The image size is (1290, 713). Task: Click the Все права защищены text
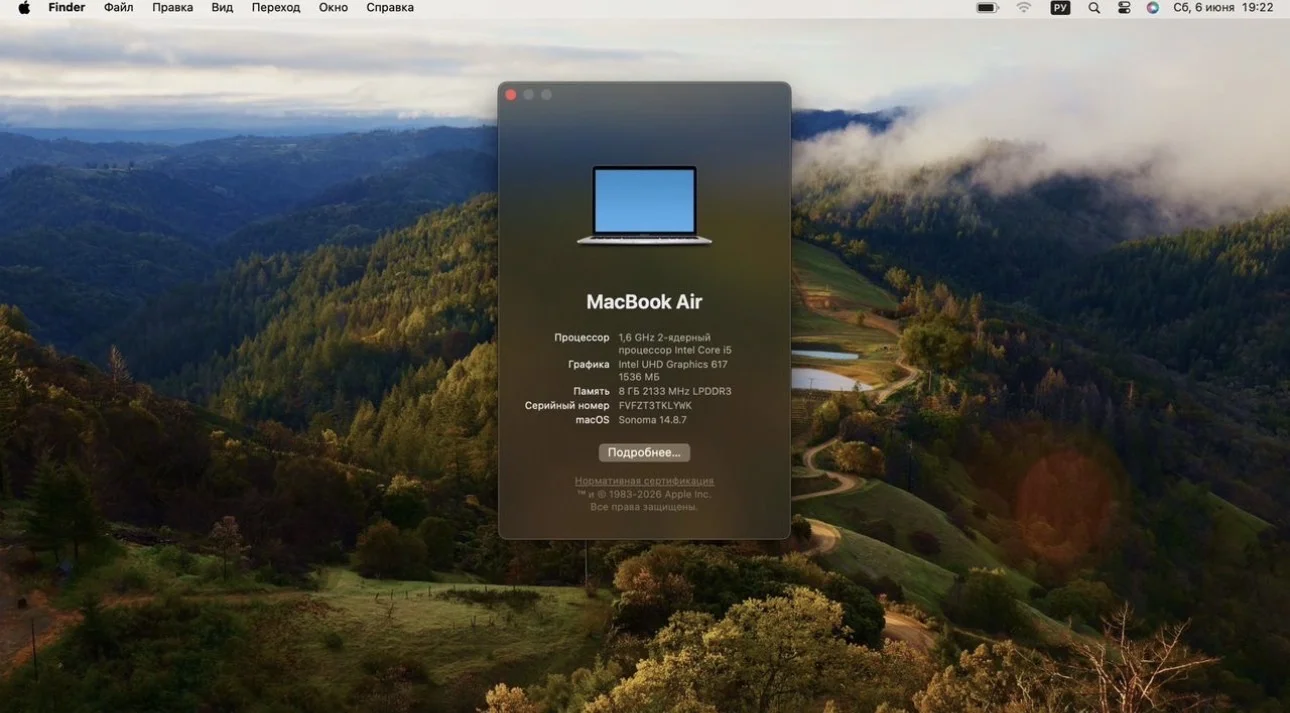[x=644, y=507]
